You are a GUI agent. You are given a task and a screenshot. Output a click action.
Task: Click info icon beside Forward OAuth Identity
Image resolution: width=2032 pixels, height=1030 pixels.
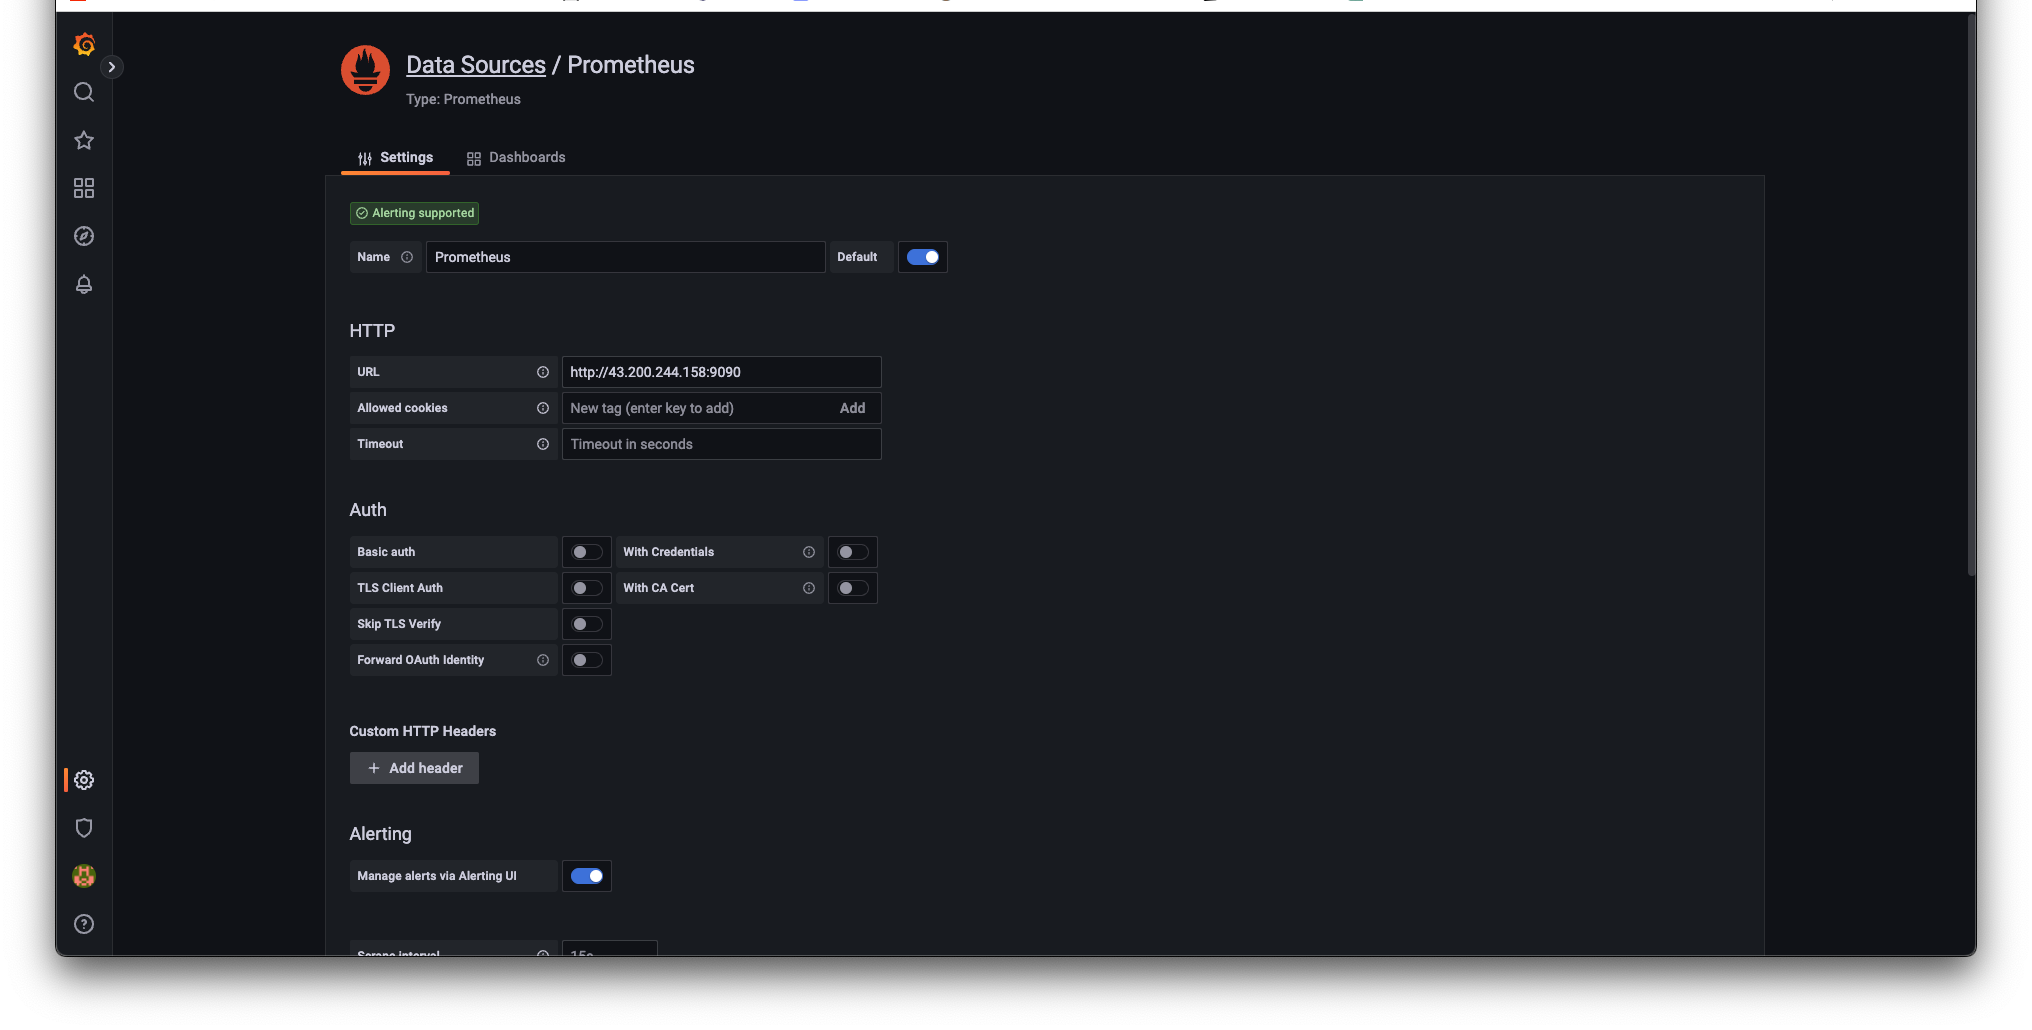[543, 660]
